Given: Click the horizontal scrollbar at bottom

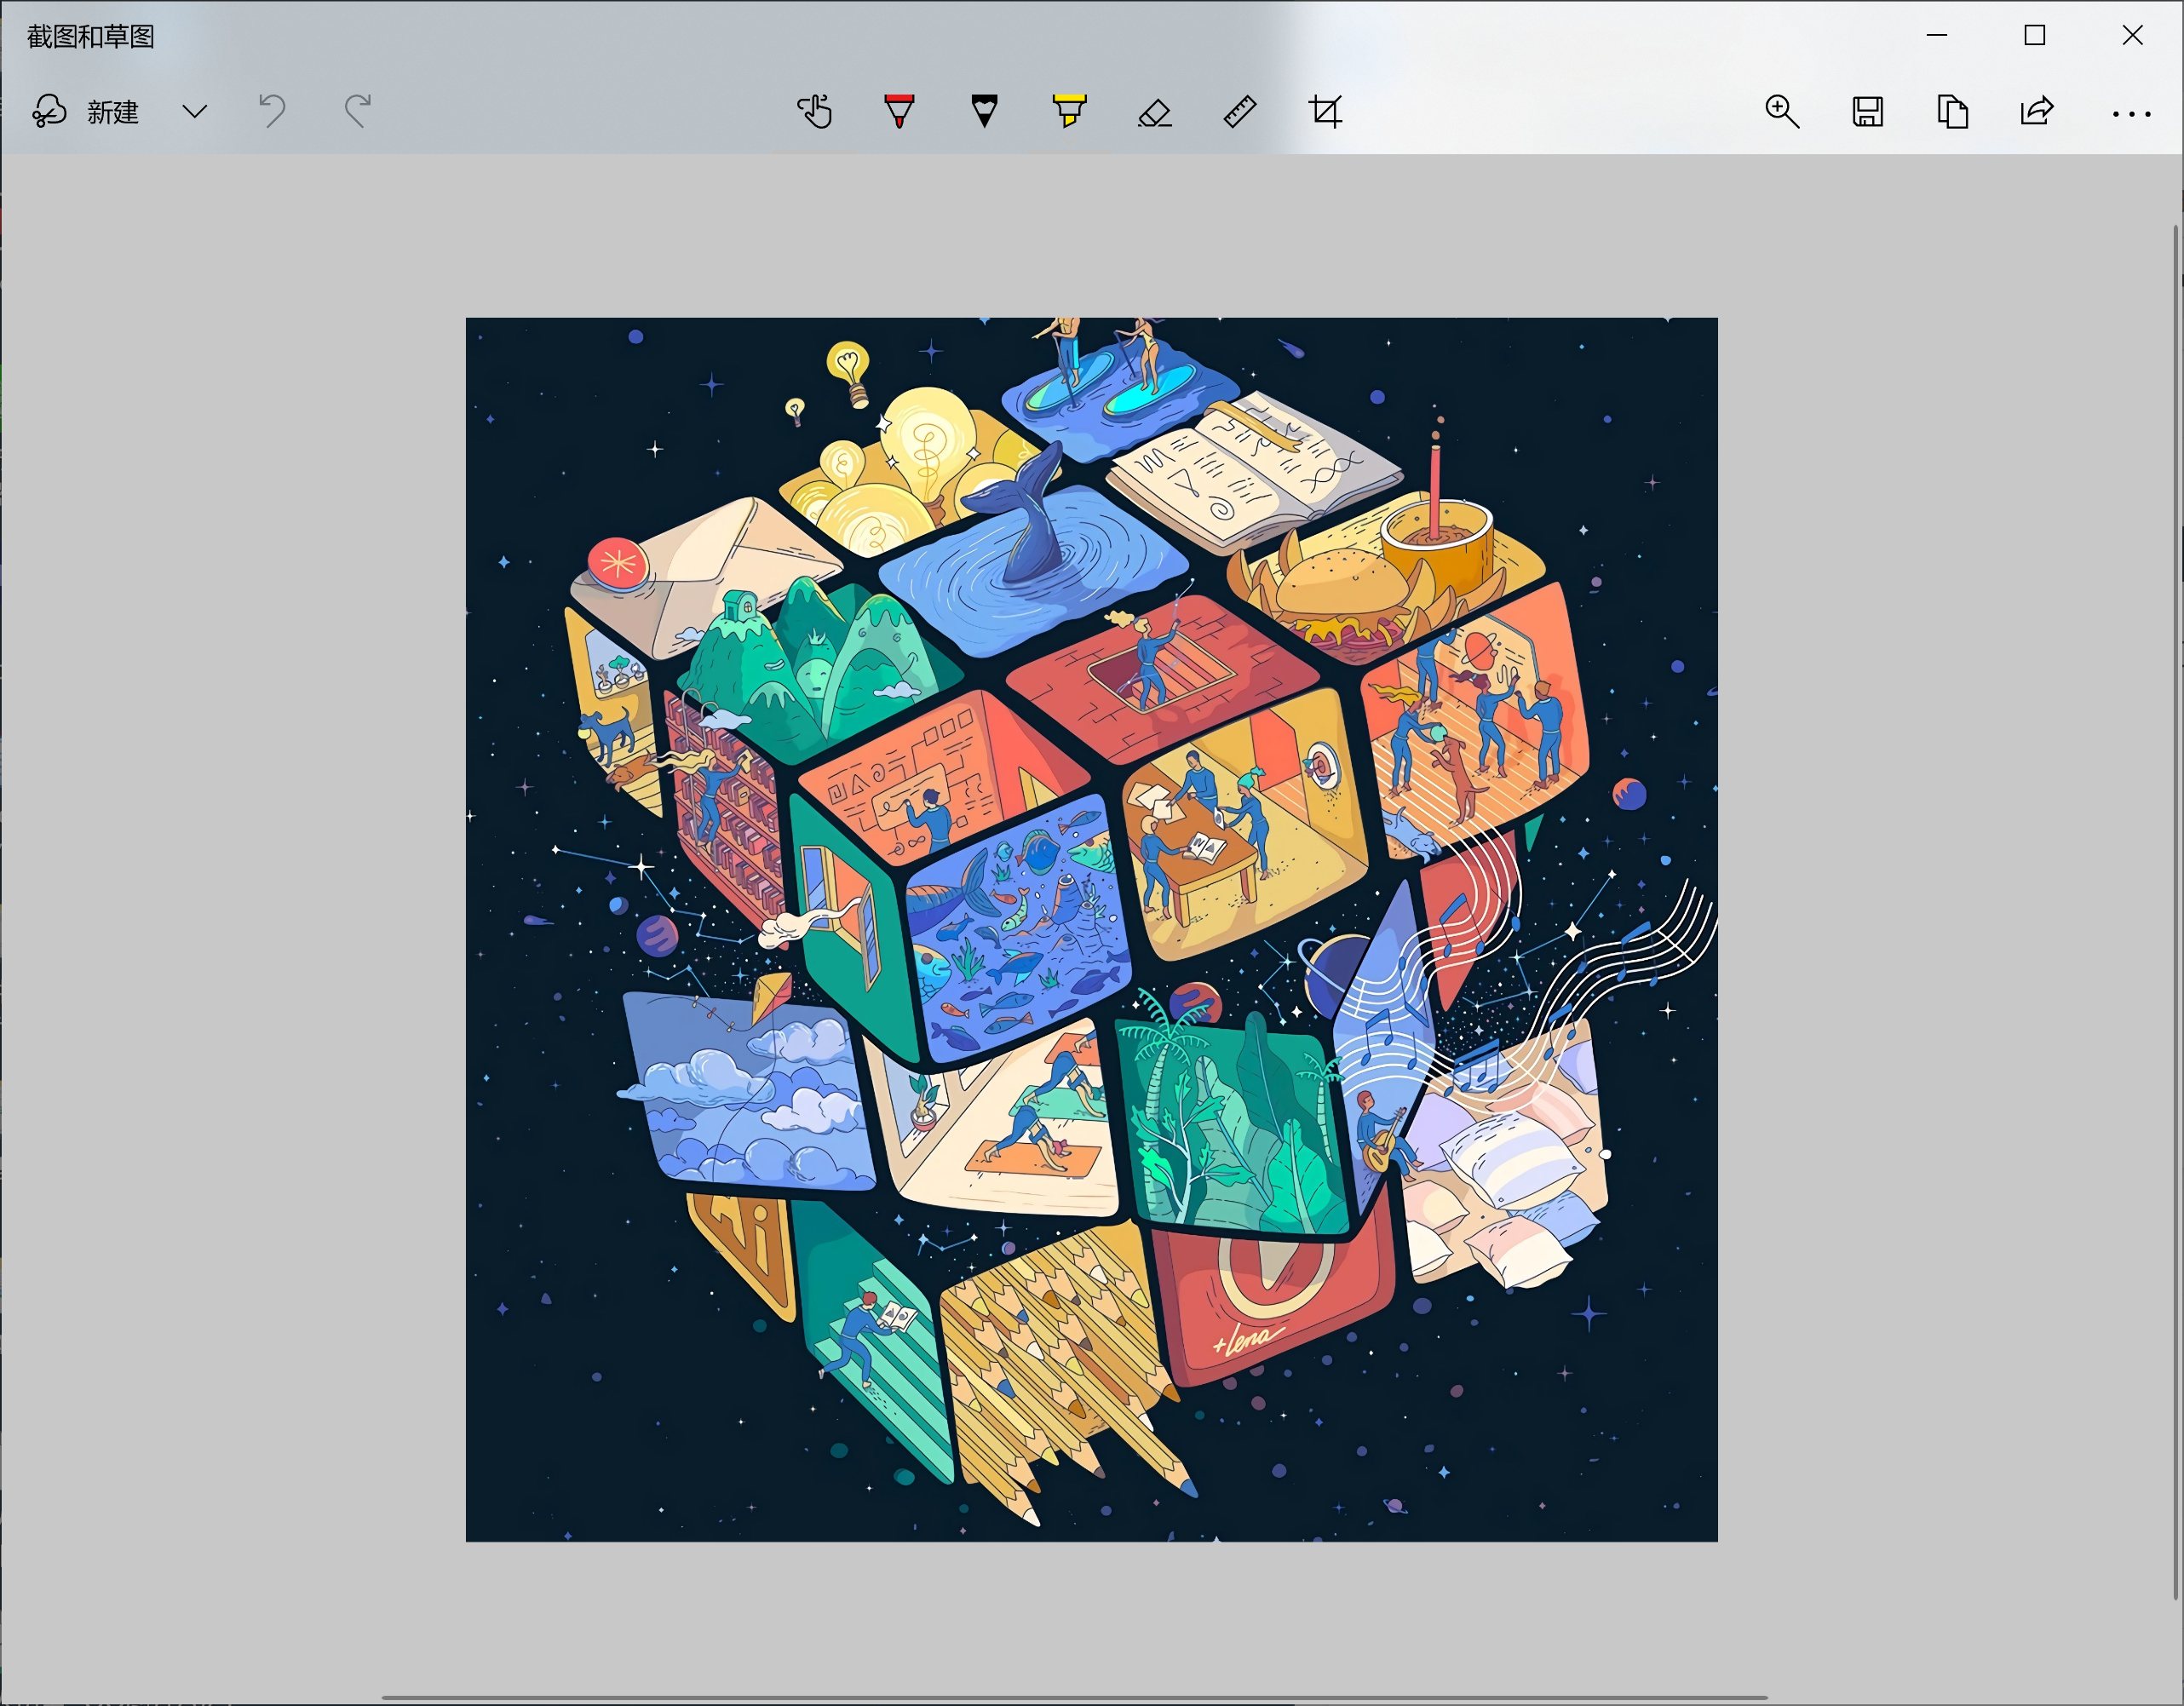Looking at the screenshot, I should point(1074,1697).
